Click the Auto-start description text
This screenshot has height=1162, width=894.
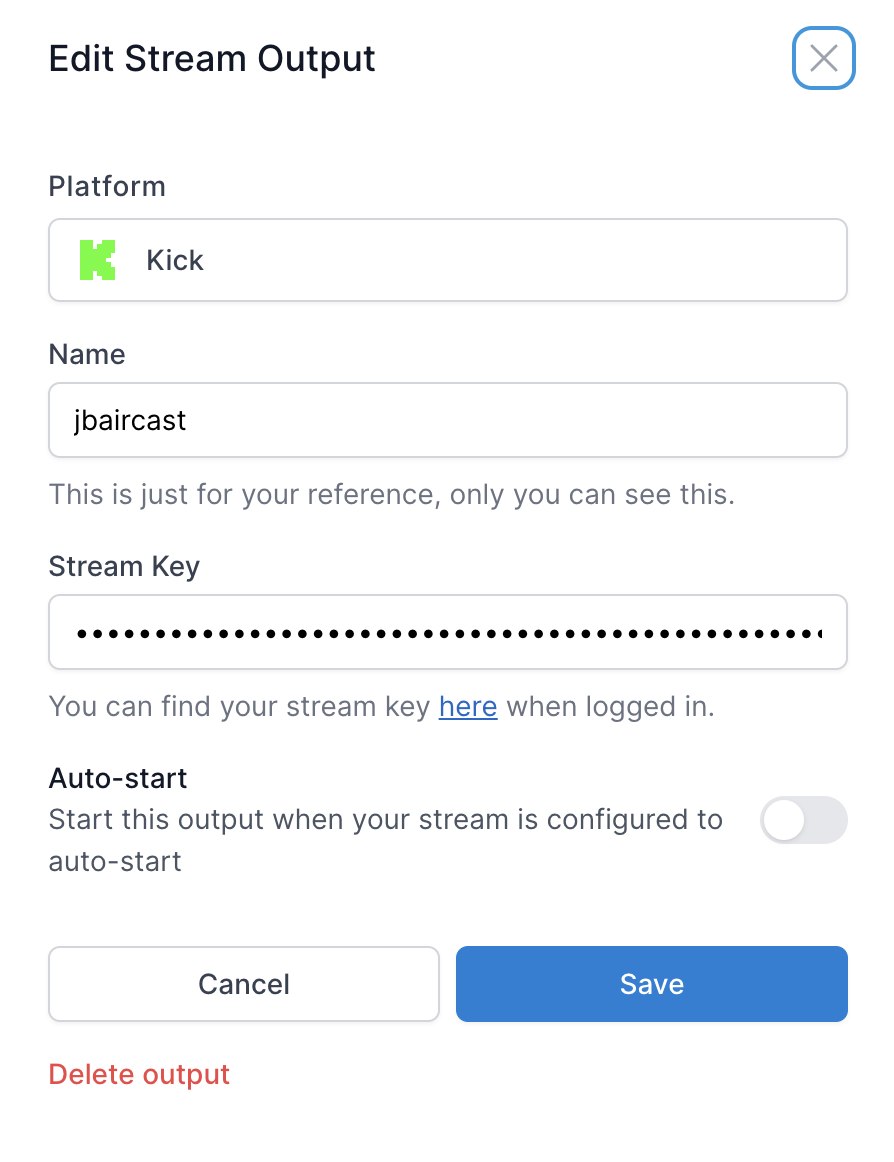tap(385, 841)
